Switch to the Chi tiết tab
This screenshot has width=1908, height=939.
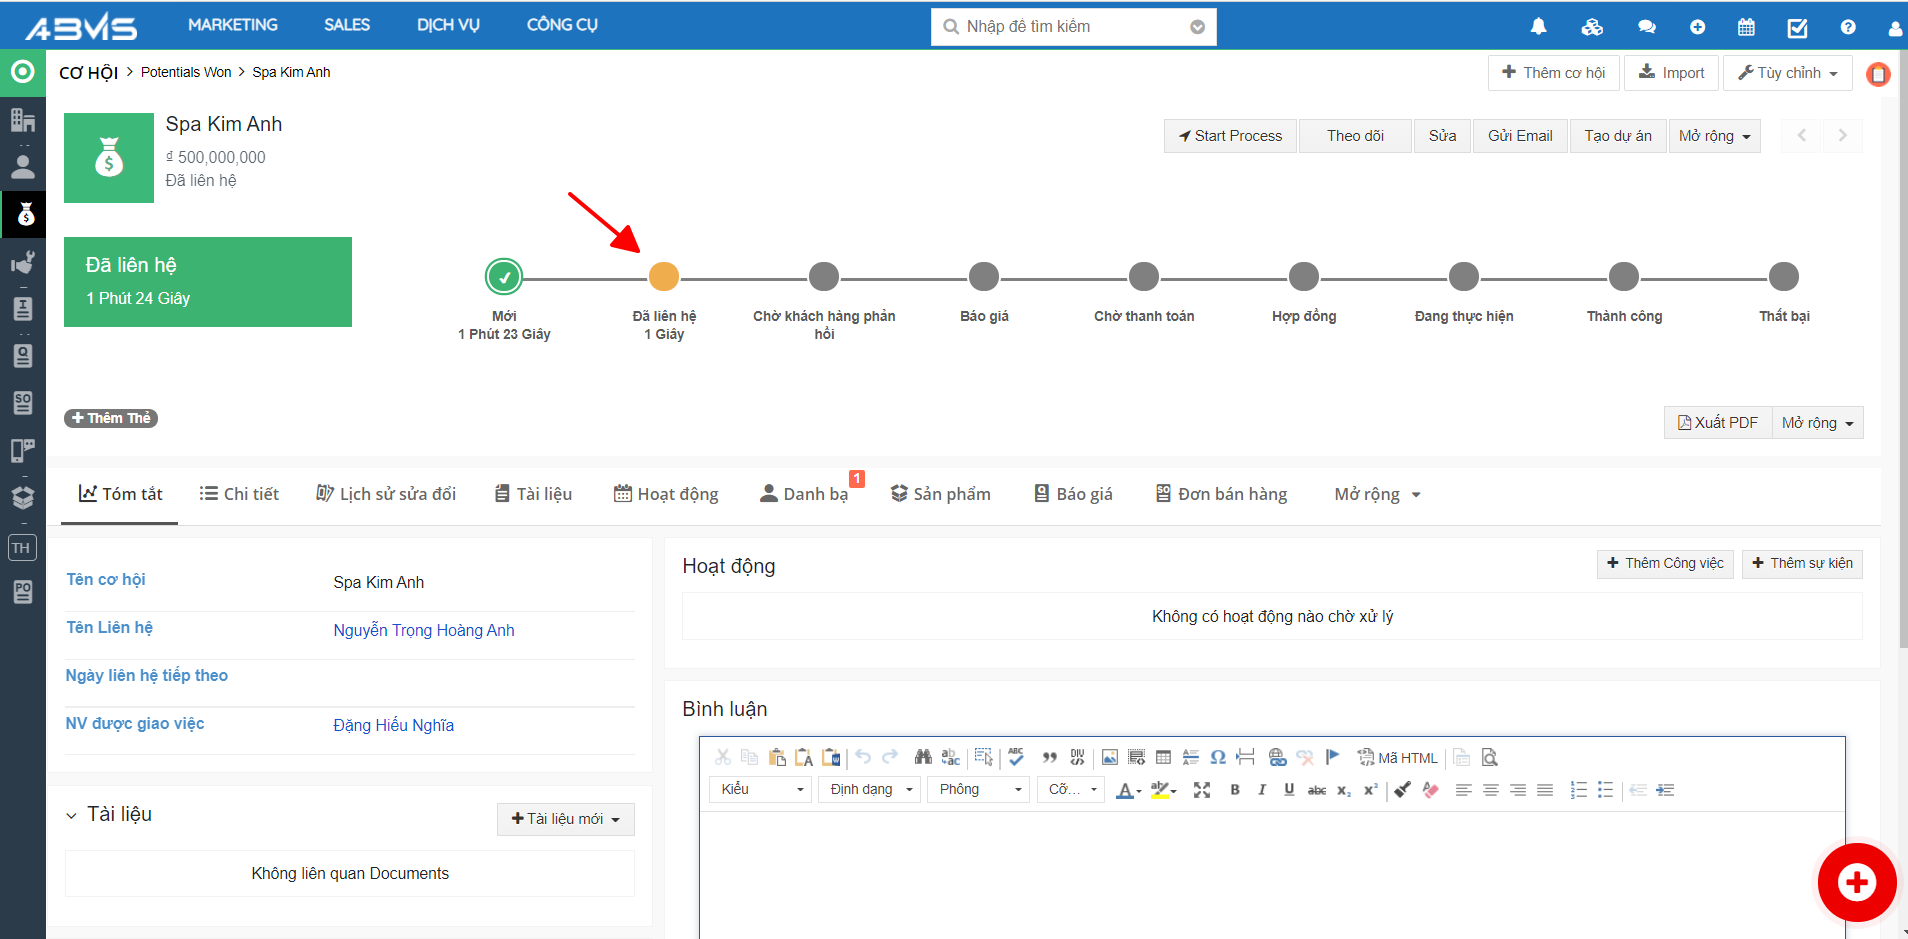click(239, 494)
